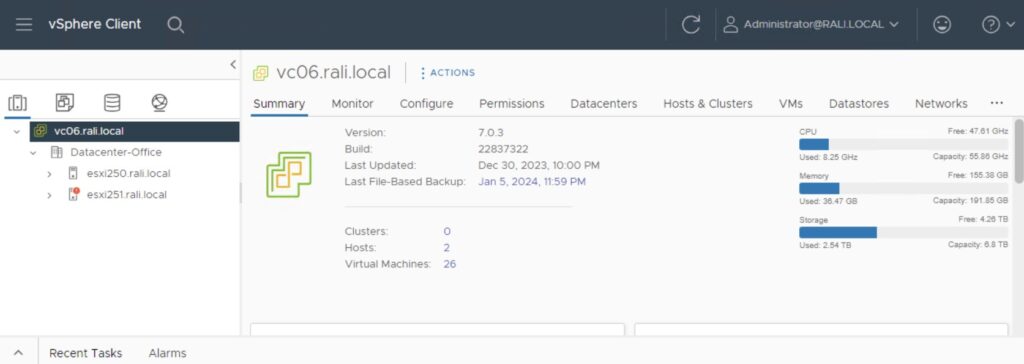
Task: Click the vc06.rali.local page heading
Action: [333, 73]
